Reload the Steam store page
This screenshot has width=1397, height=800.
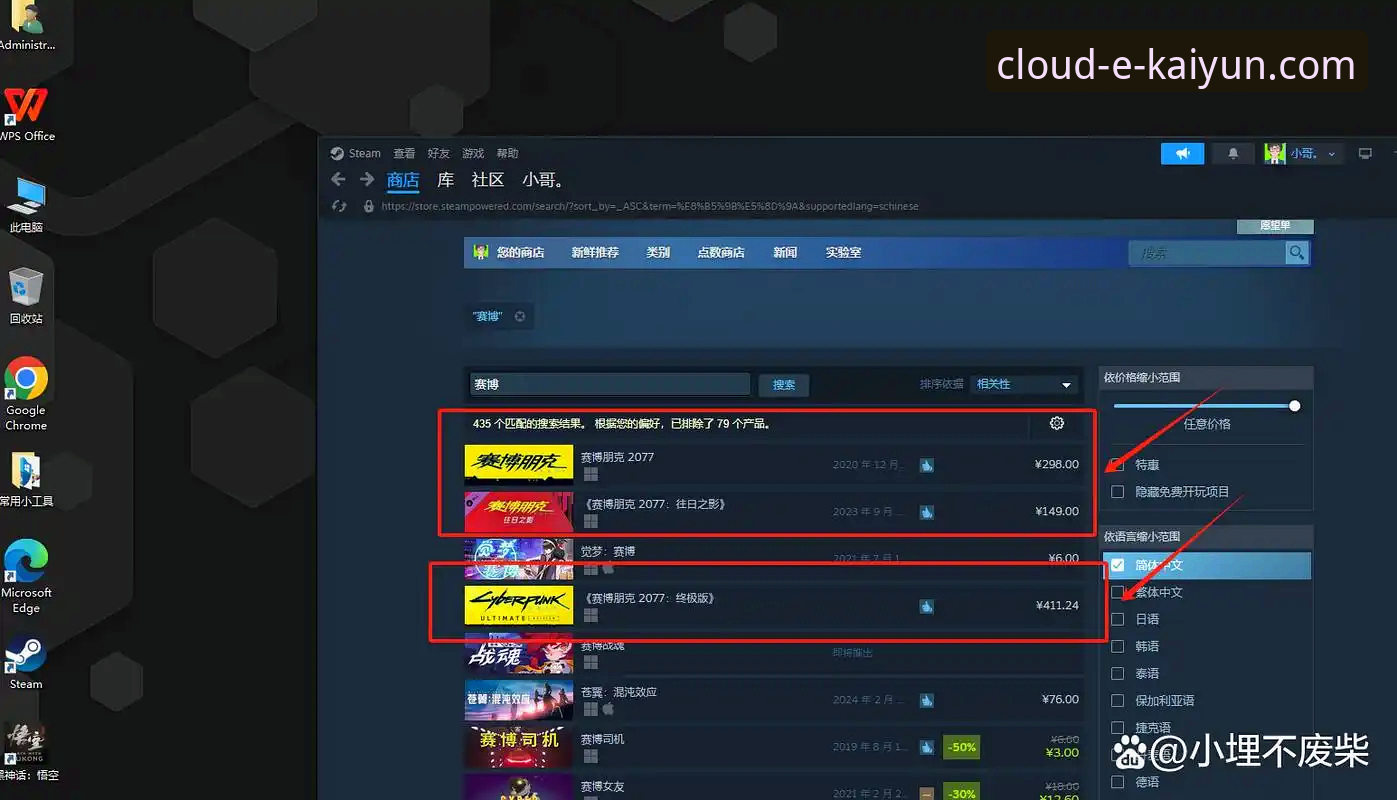pyautogui.click(x=339, y=206)
